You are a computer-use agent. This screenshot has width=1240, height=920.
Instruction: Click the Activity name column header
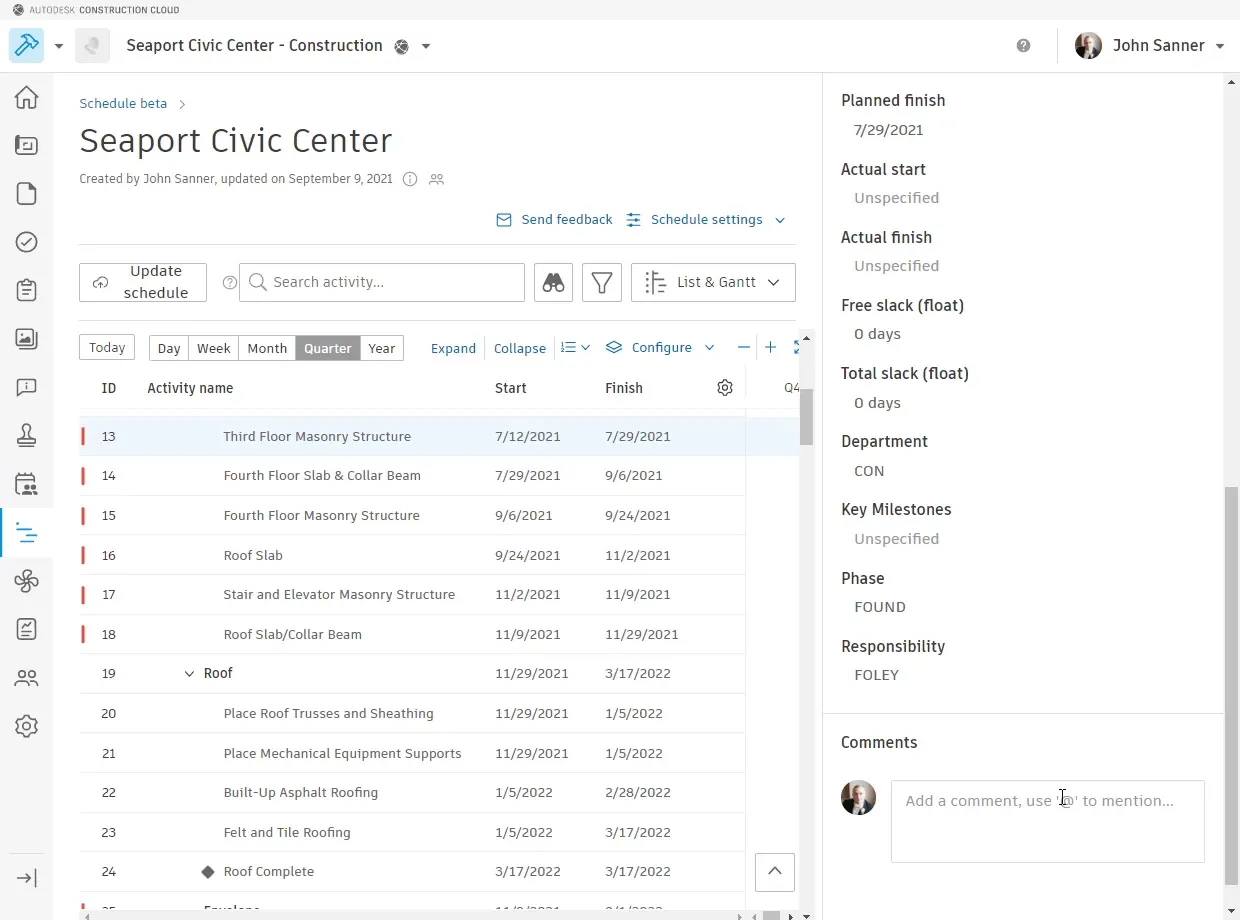[x=190, y=388]
